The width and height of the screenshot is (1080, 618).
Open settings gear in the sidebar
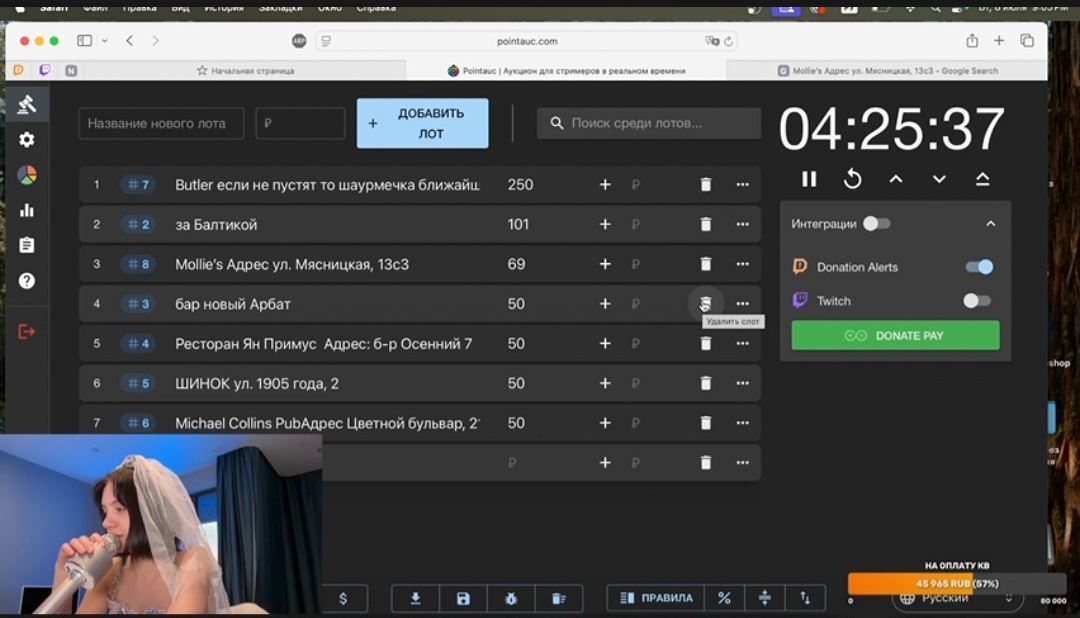click(27, 140)
